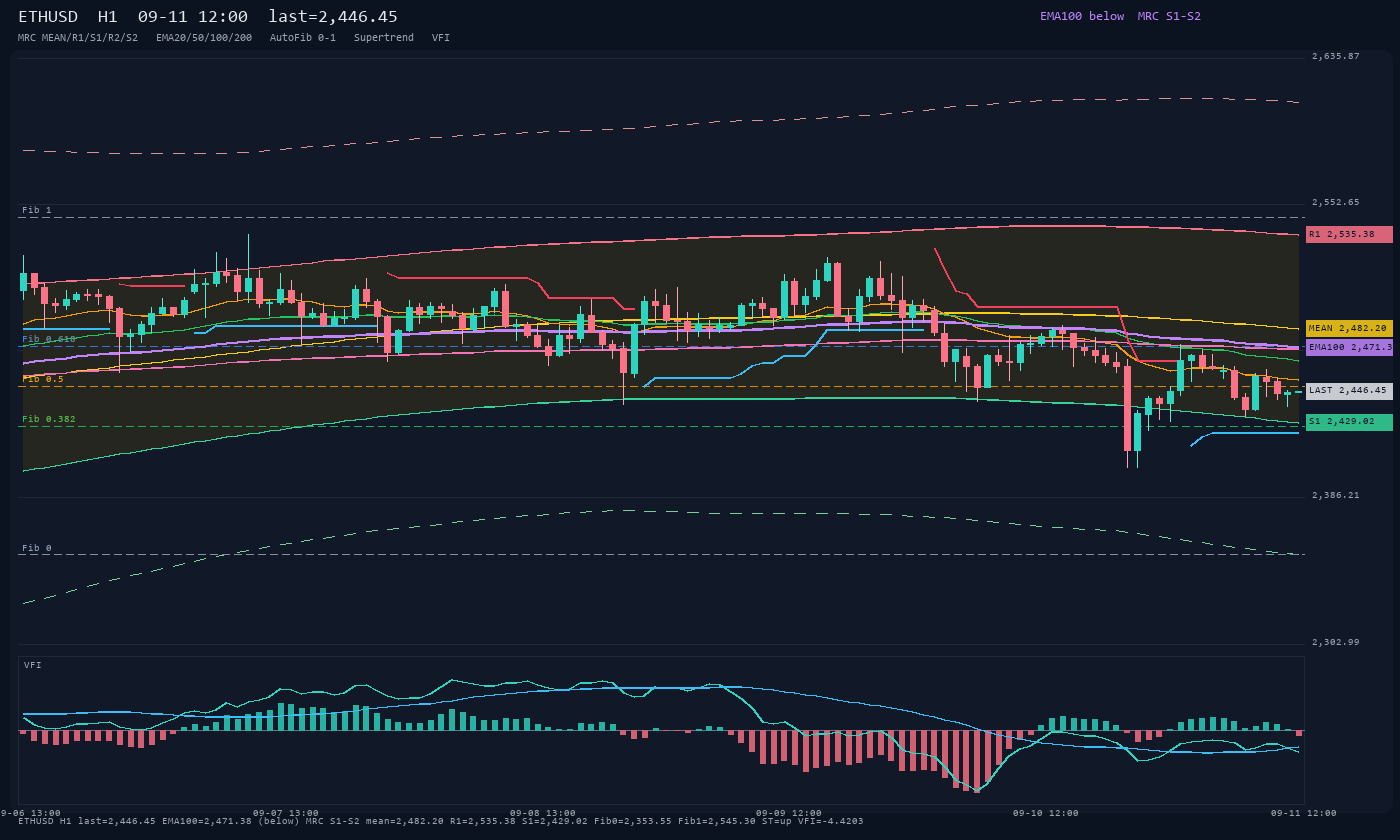The image size is (1400, 840).
Task: Click the MEAN 2,482.20 price label
Action: pyautogui.click(x=1349, y=328)
